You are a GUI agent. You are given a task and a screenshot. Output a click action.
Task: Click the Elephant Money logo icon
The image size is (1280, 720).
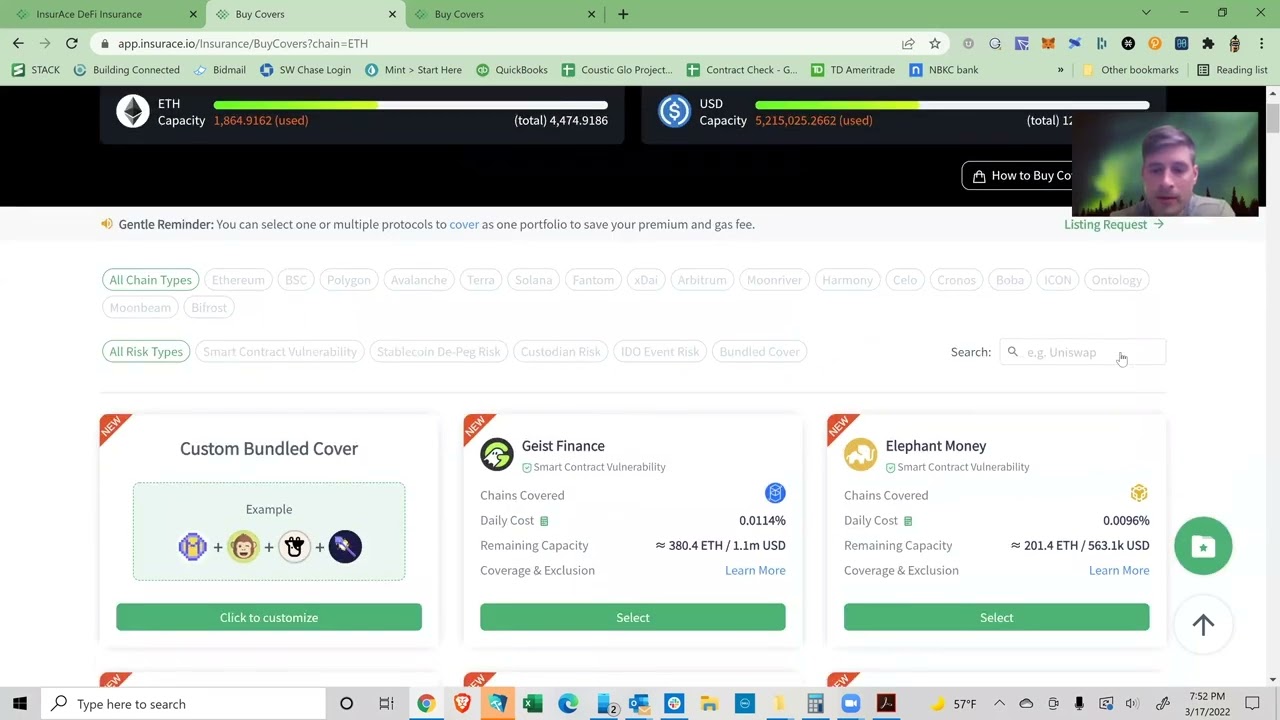coord(860,454)
